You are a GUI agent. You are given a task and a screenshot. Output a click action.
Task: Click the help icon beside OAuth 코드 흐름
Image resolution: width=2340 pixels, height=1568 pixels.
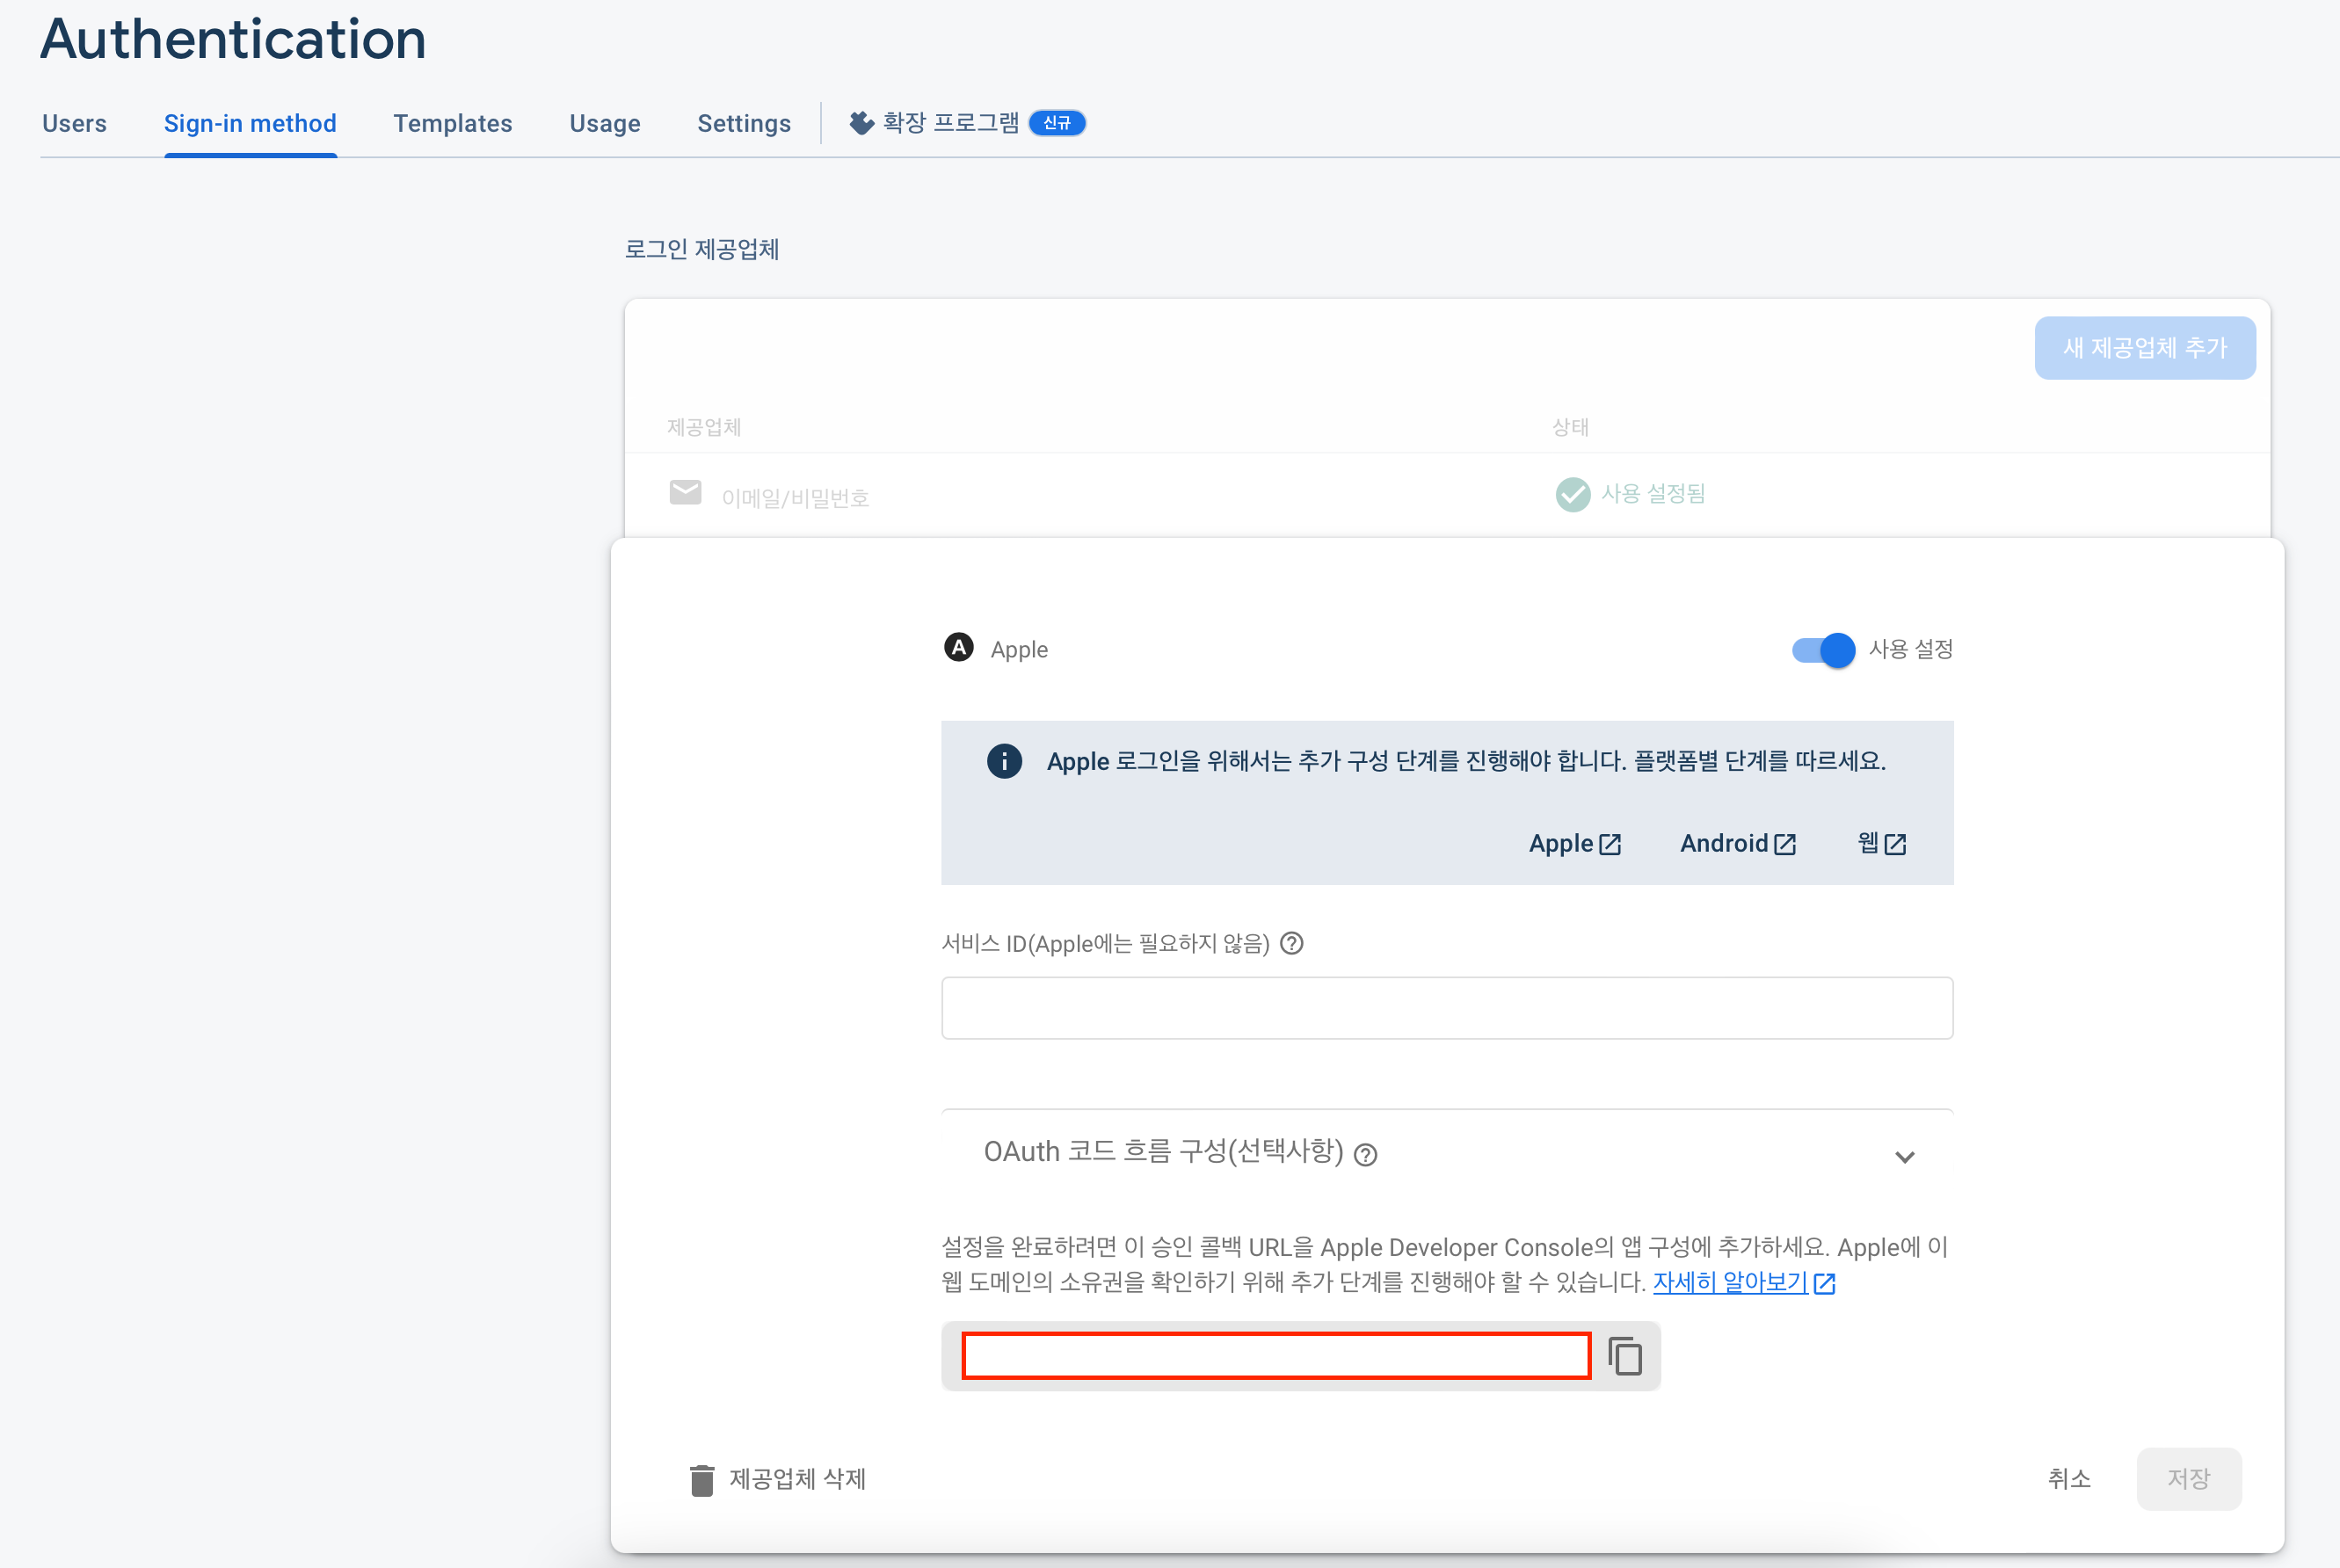tap(1365, 1155)
